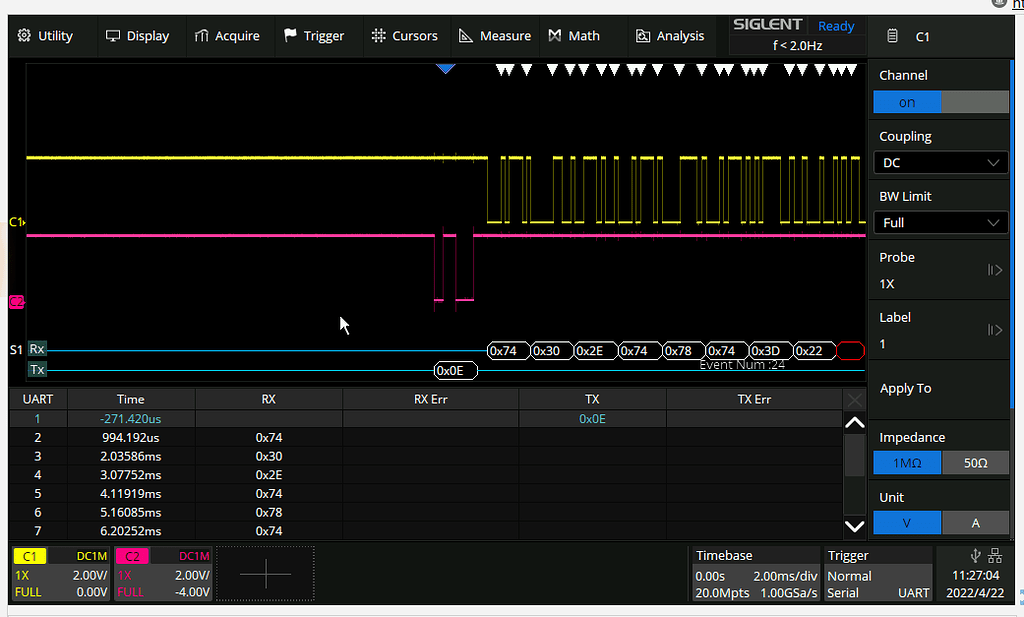
Task: Open the Utility gear menu
Action: [x=46, y=36]
